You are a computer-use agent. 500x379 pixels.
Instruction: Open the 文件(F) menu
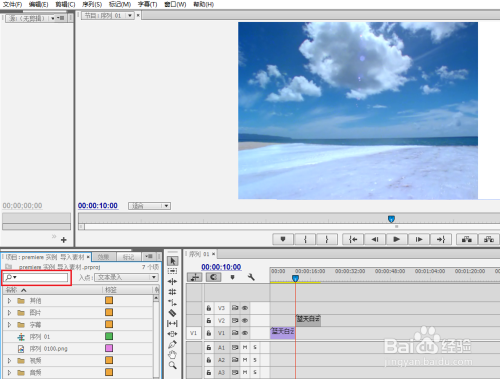click(13, 4)
